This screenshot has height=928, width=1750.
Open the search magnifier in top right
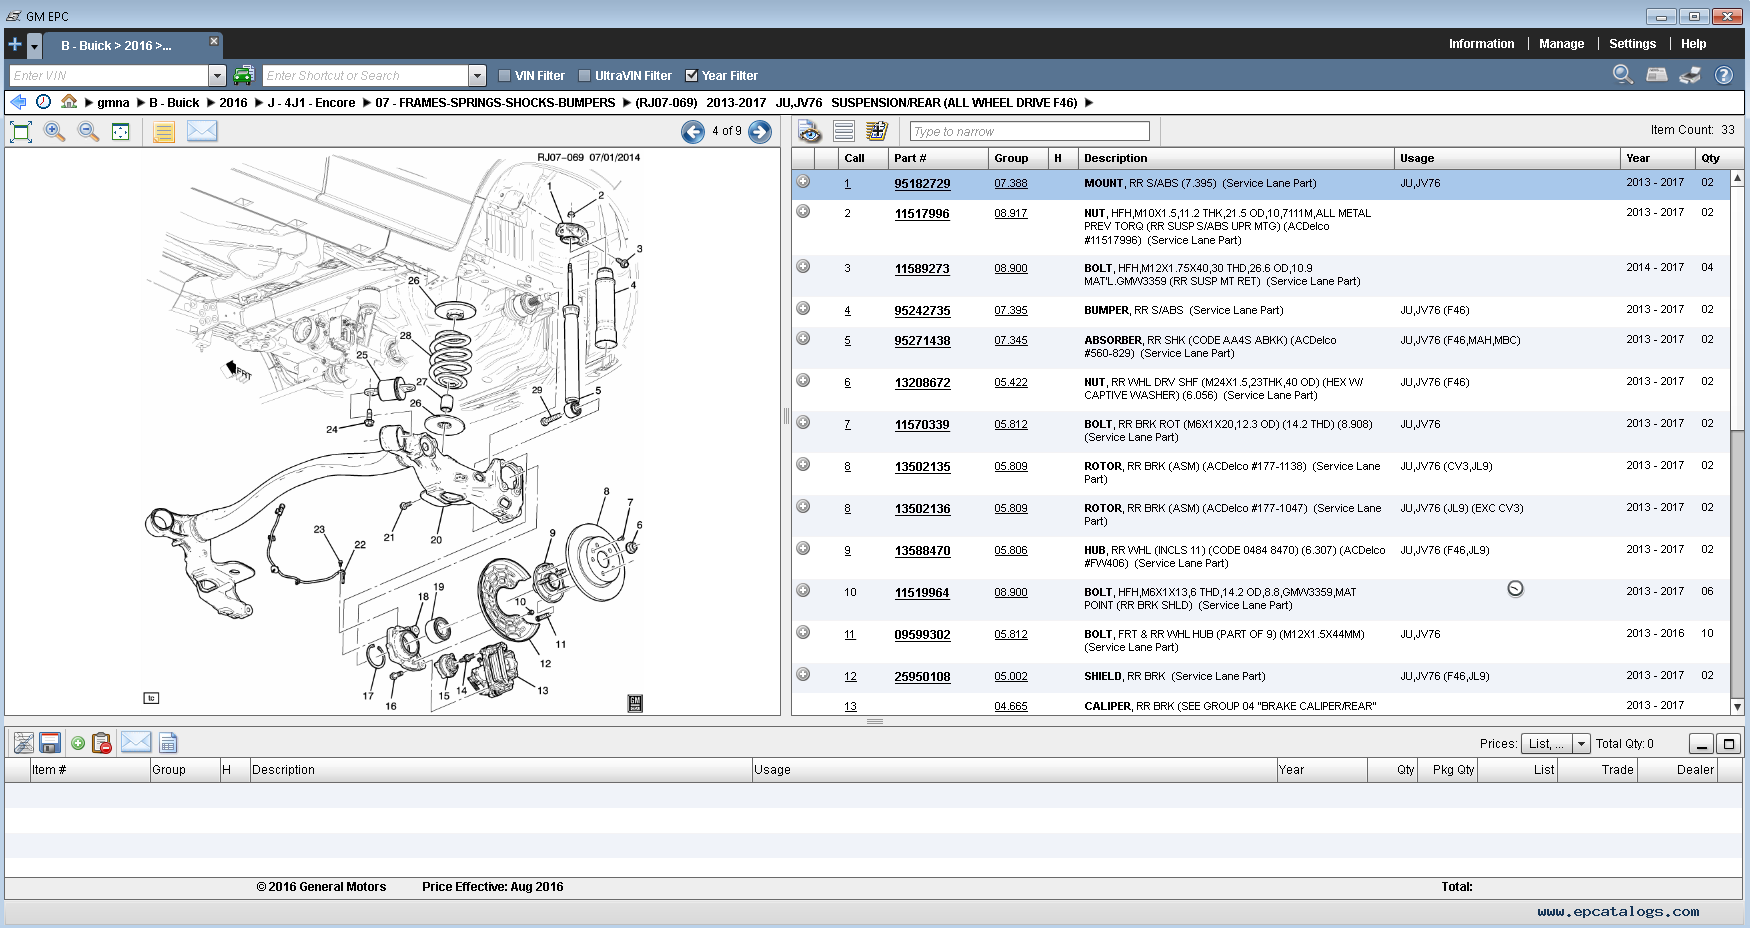pos(1622,75)
